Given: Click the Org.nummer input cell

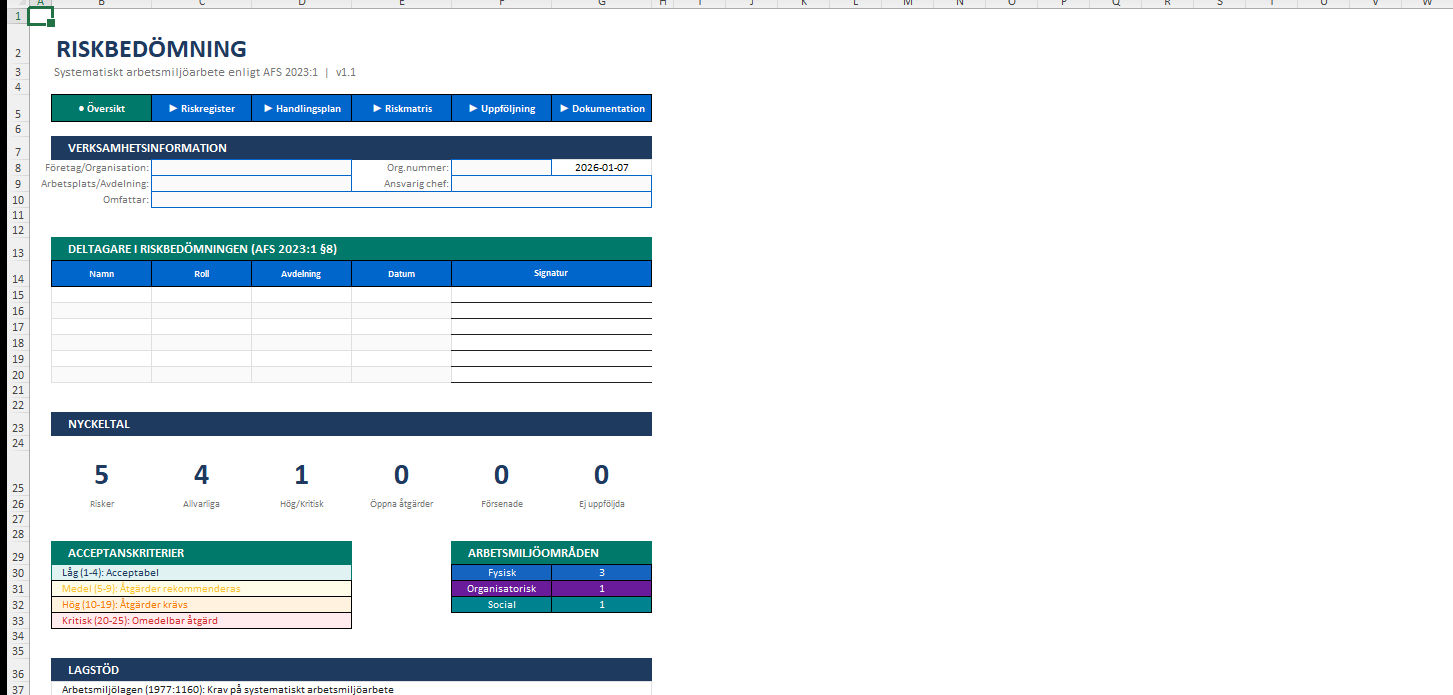Looking at the screenshot, I should pos(501,168).
